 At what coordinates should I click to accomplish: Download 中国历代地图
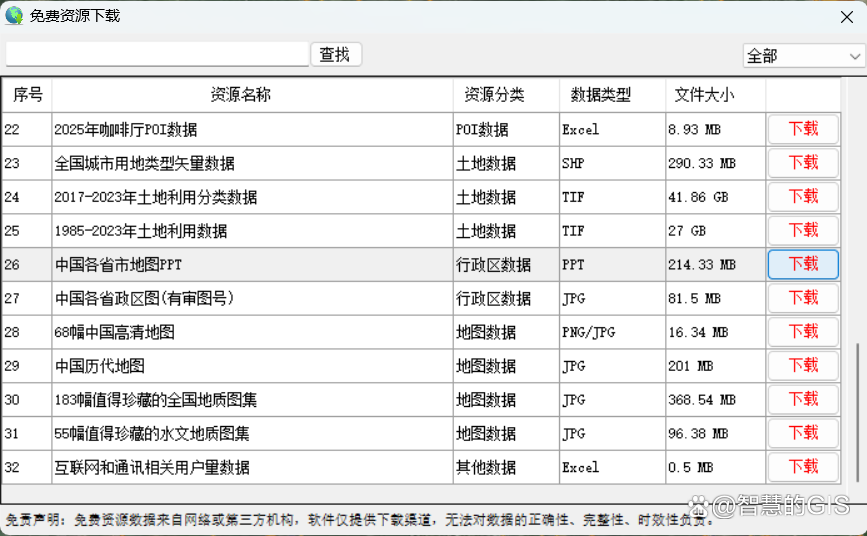pyautogui.click(x=803, y=366)
